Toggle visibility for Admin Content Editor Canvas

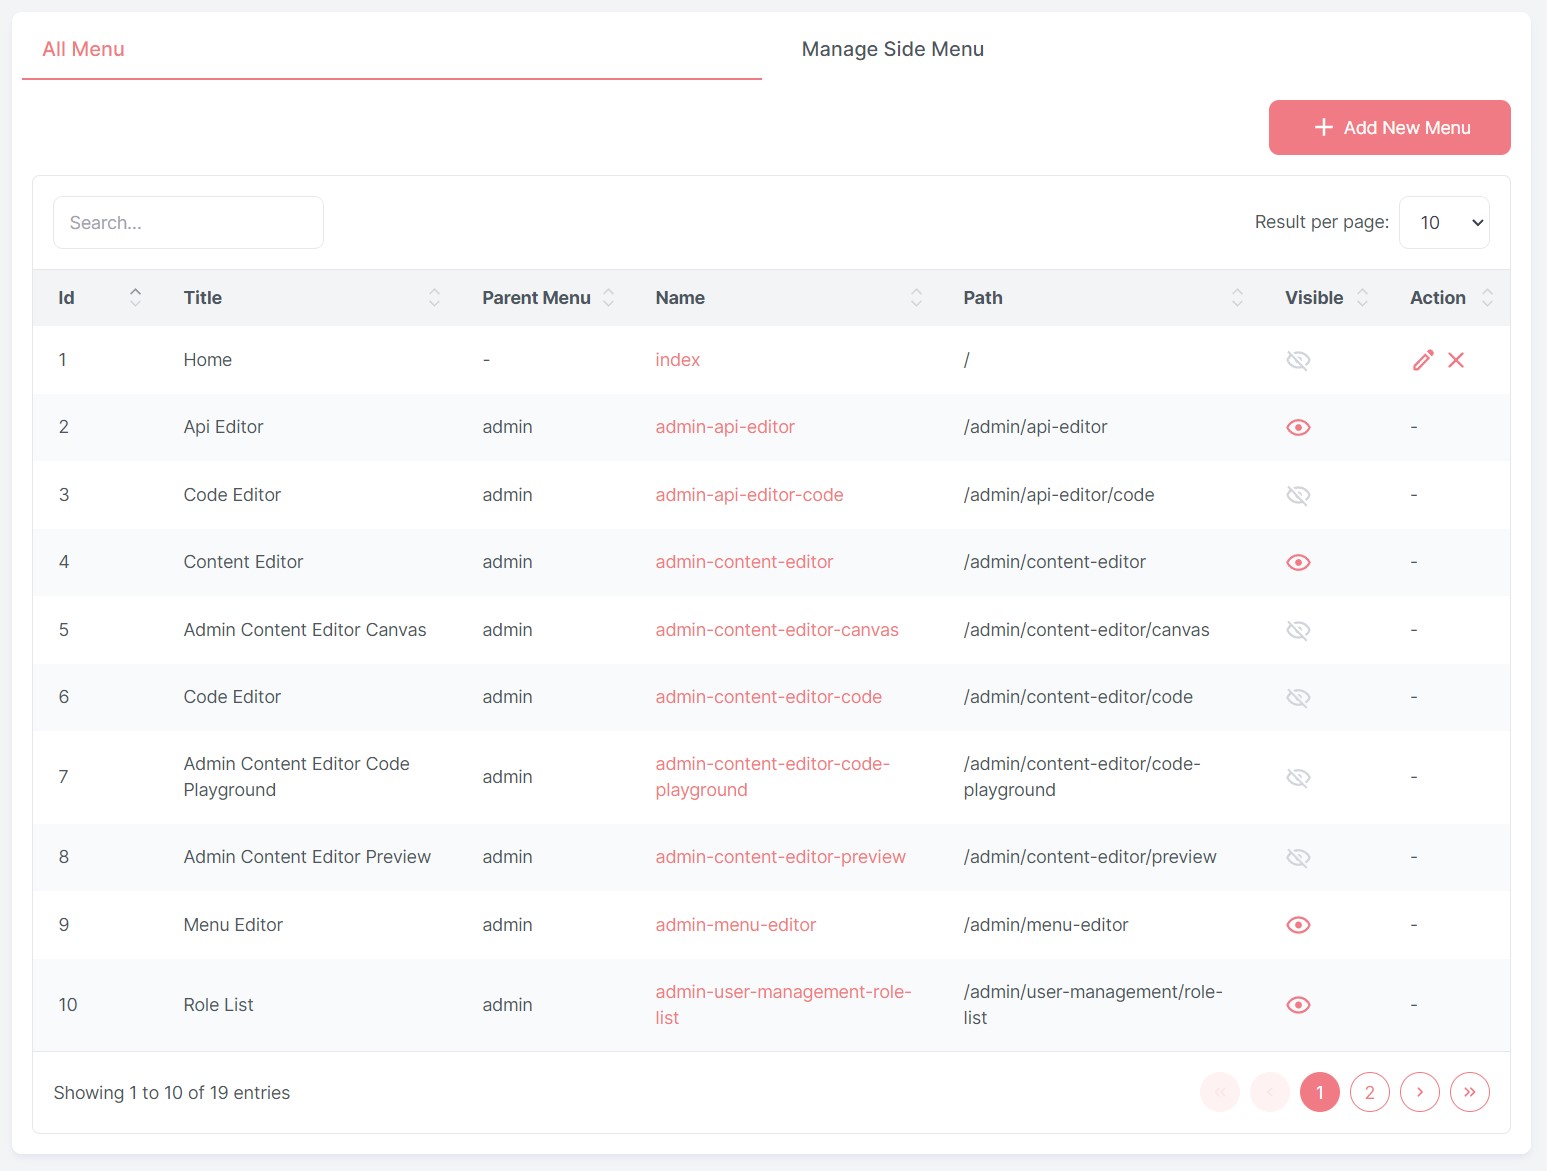pyautogui.click(x=1298, y=630)
